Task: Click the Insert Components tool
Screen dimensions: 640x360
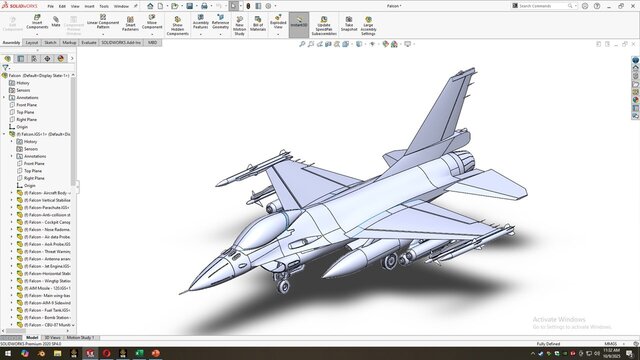Action: click(x=37, y=22)
